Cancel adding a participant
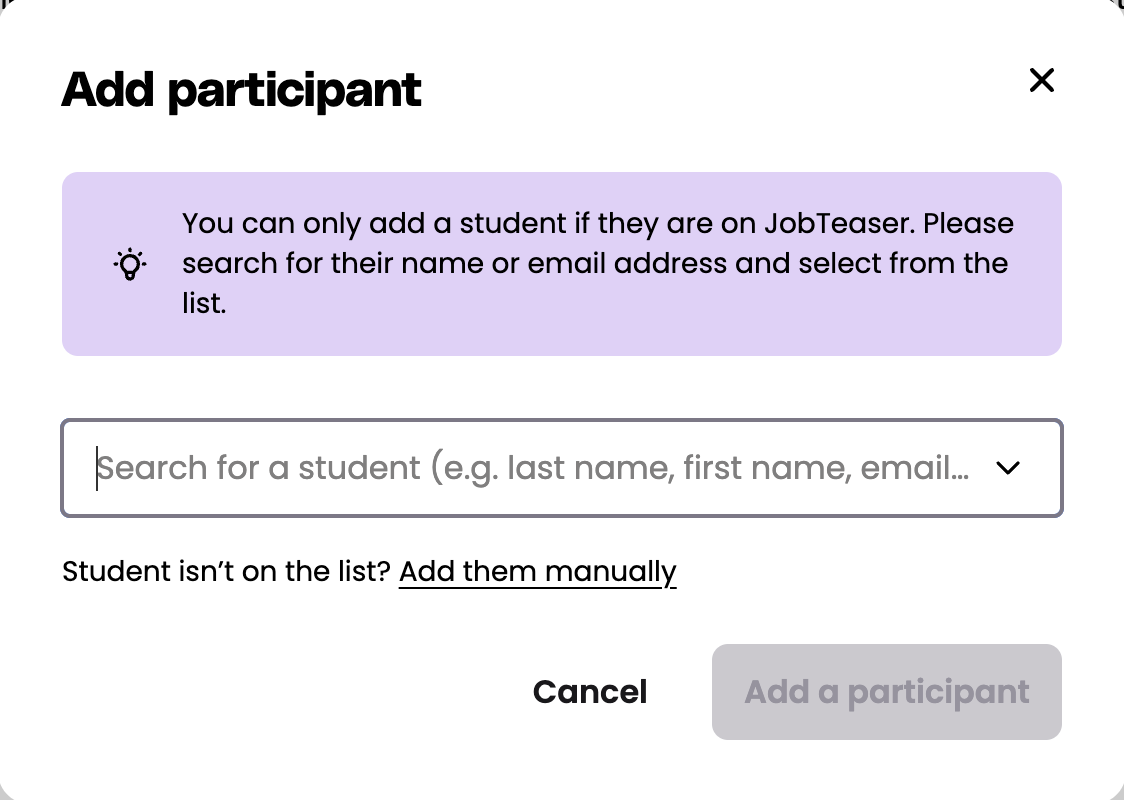The width and height of the screenshot is (1124, 800). tap(590, 692)
